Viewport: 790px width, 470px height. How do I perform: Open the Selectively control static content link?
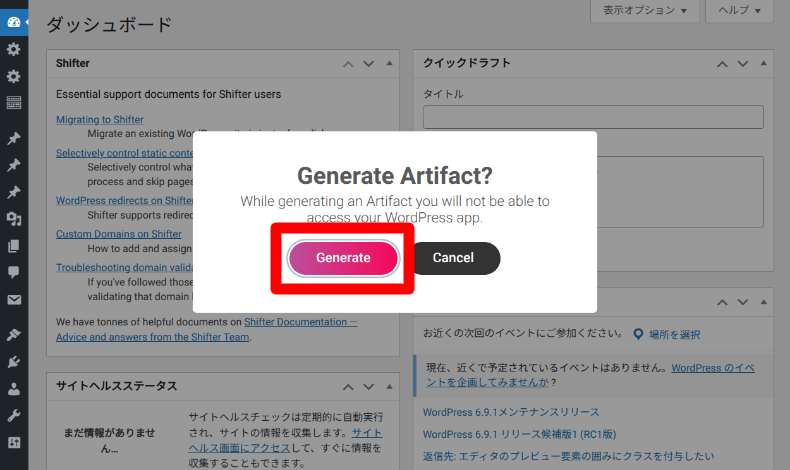pyautogui.click(x=124, y=153)
